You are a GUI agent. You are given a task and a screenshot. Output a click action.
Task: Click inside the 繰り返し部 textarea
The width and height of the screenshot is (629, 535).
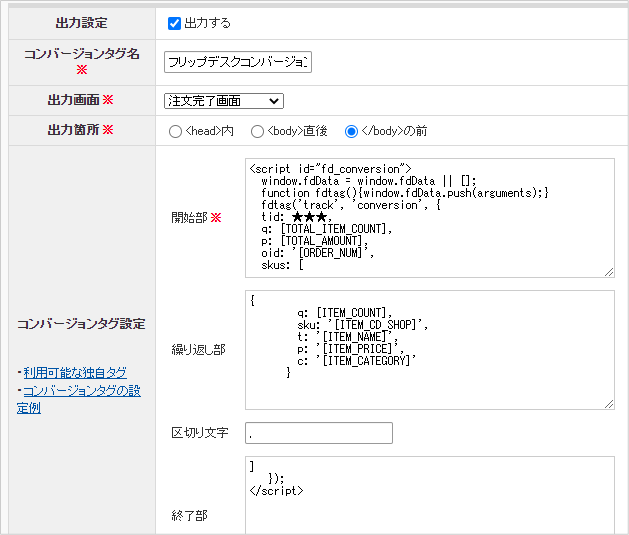[x=430, y=350]
